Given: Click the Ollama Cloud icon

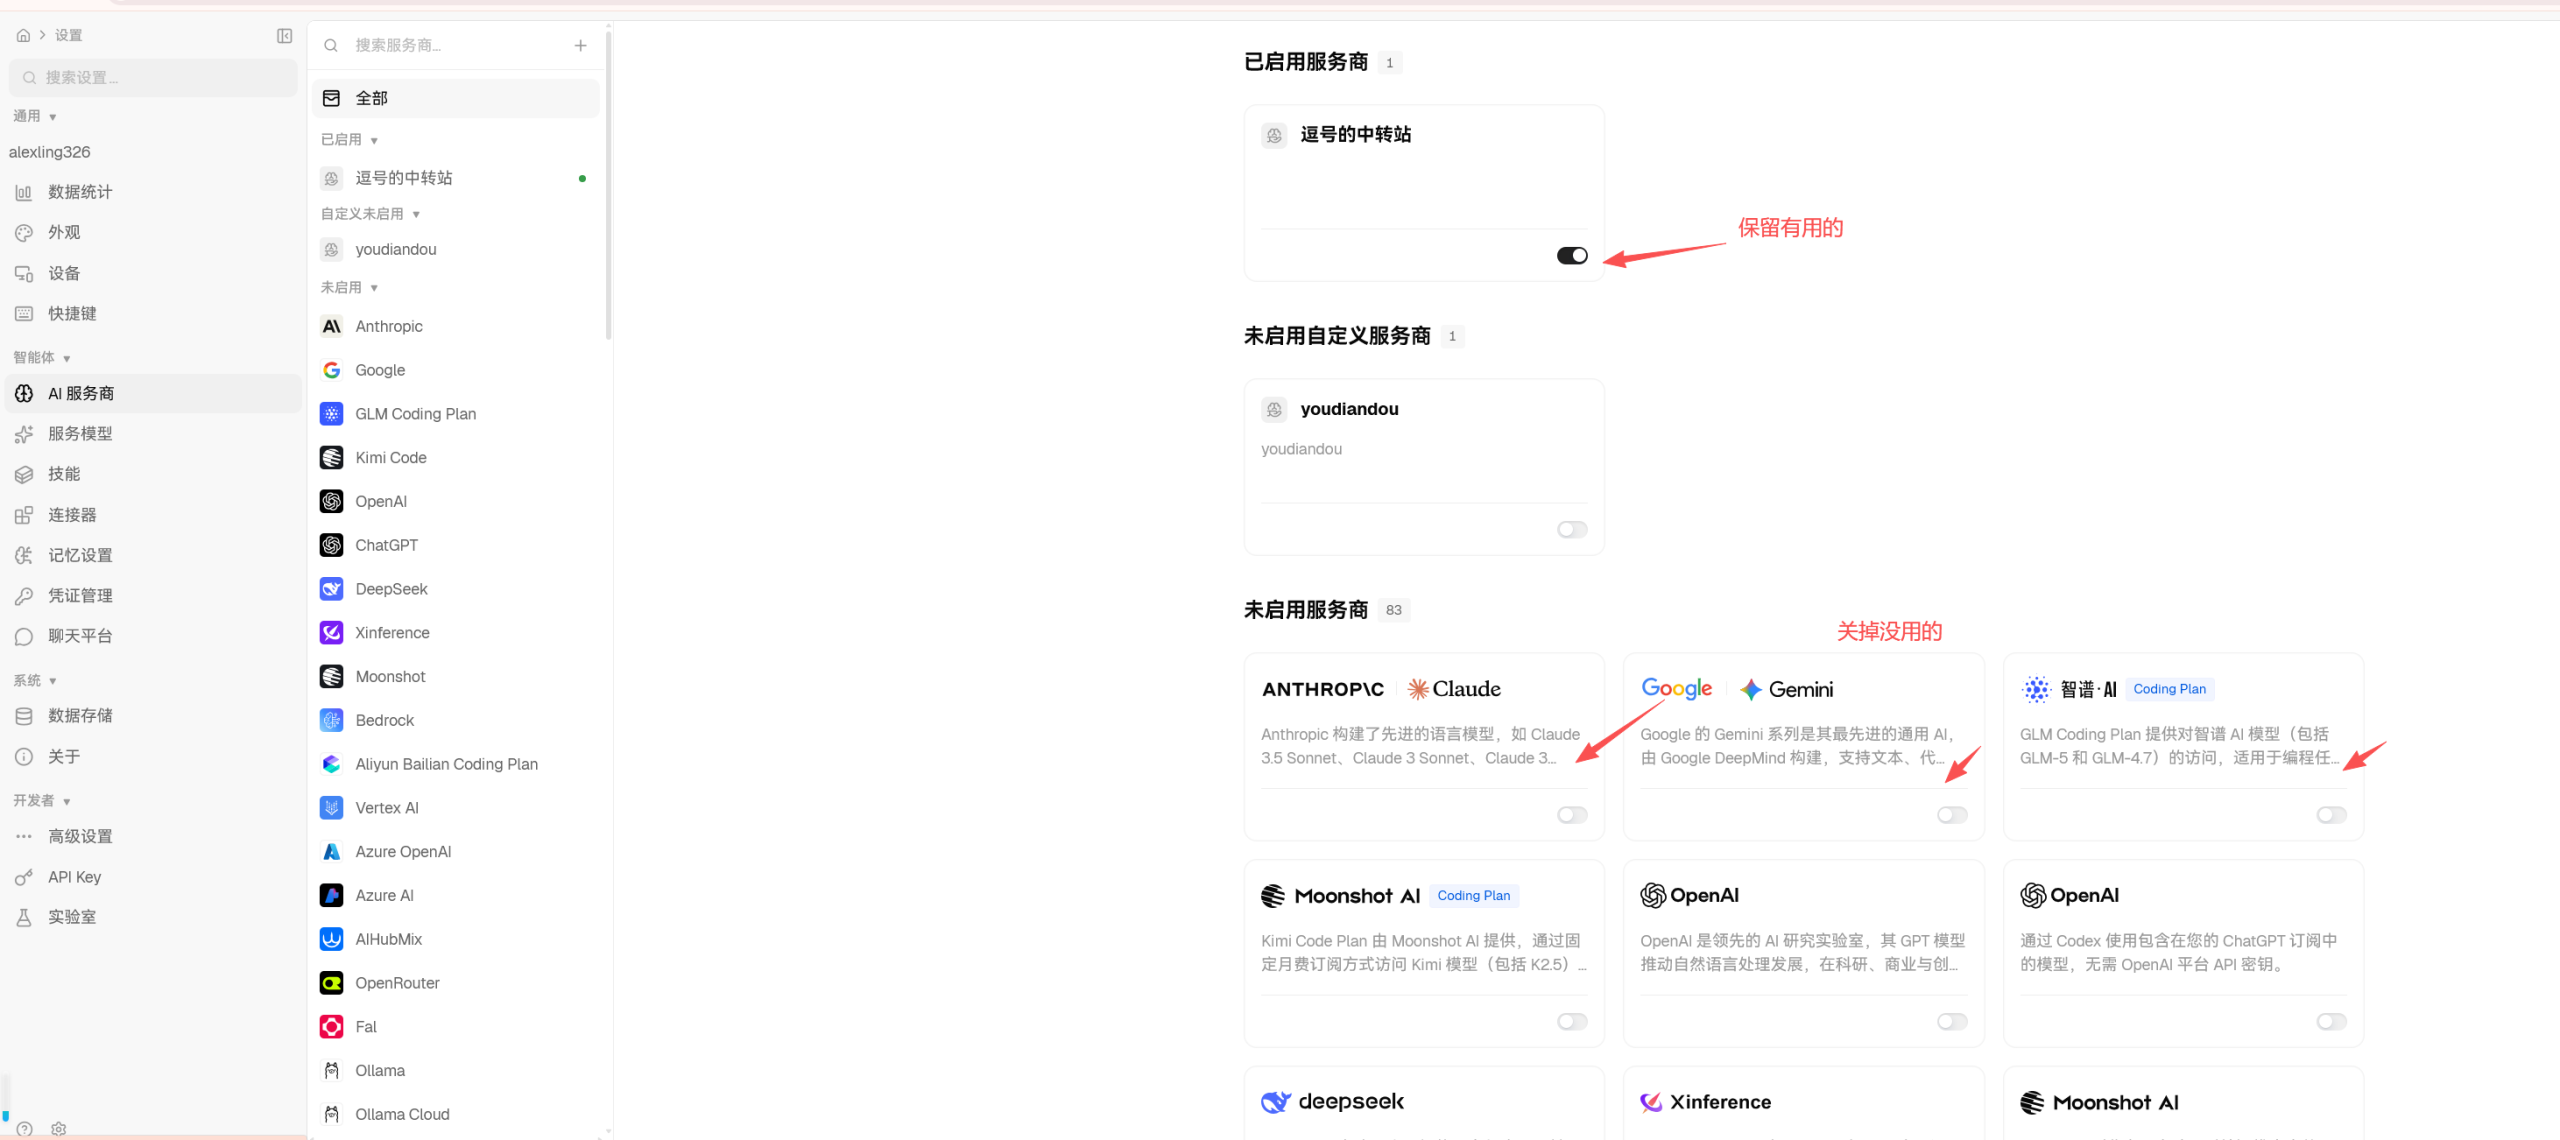Looking at the screenshot, I should tap(332, 1114).
